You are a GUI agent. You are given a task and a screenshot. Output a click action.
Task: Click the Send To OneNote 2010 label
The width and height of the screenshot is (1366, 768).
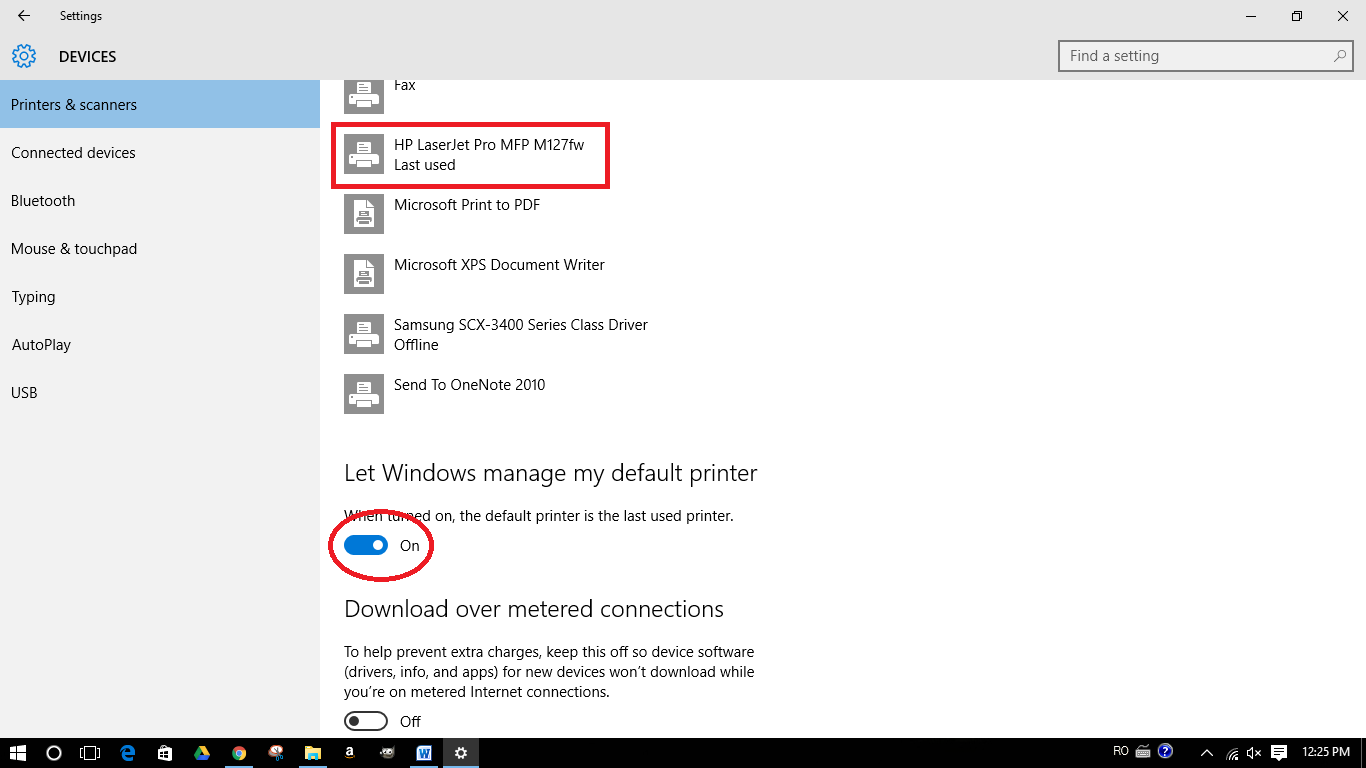click(470, 384)
